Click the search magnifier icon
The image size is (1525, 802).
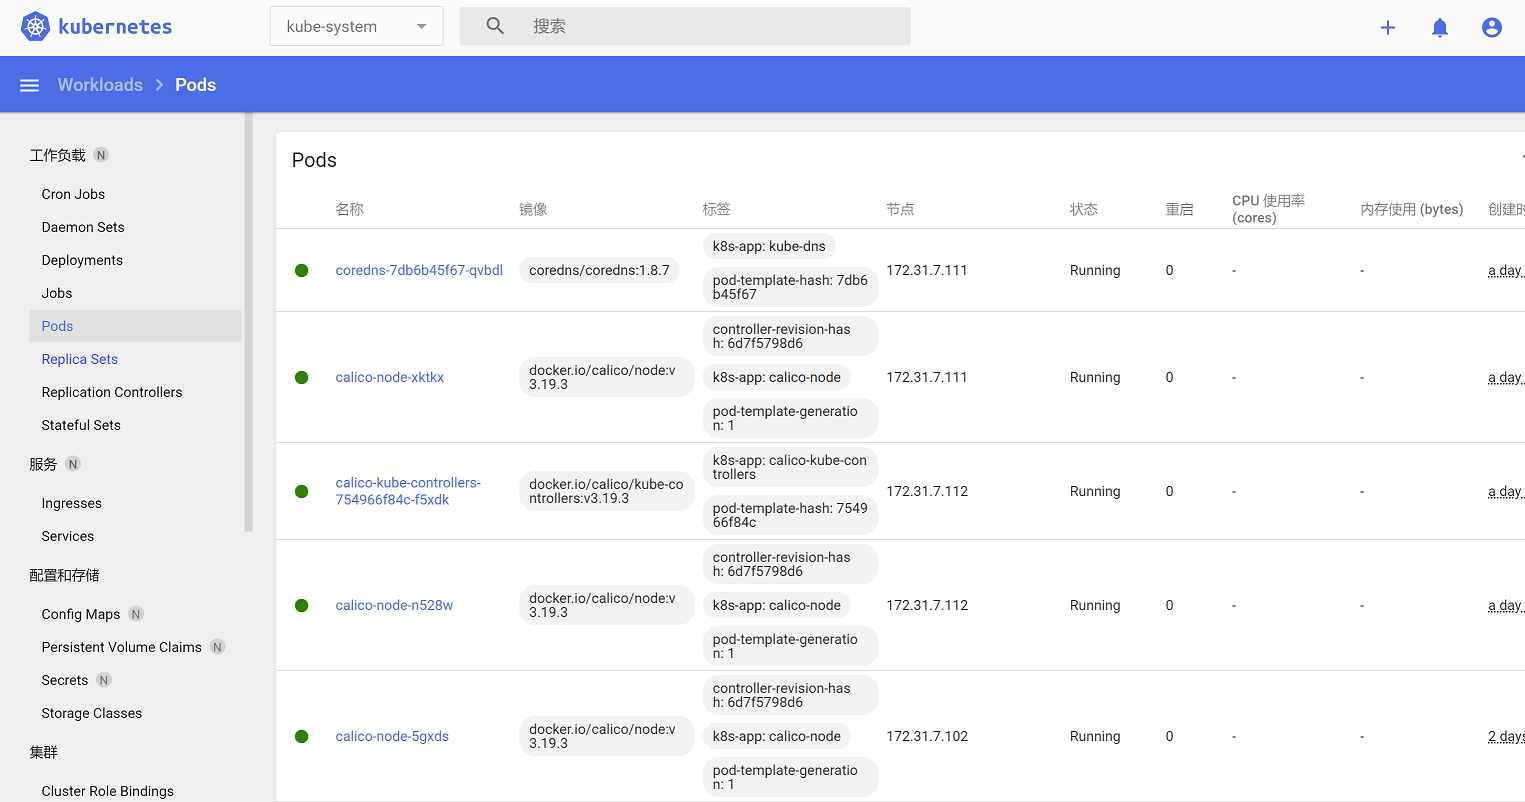(x=495, y=26)
